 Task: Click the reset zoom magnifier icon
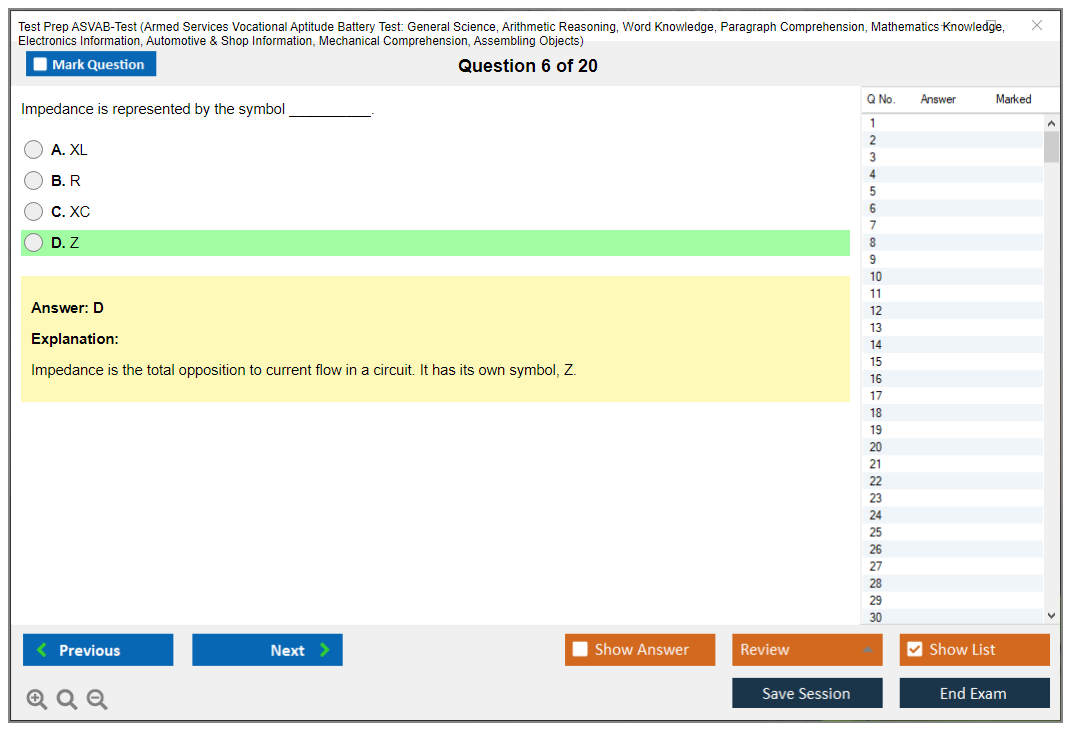pyautogui.click(x=67, y=700)
